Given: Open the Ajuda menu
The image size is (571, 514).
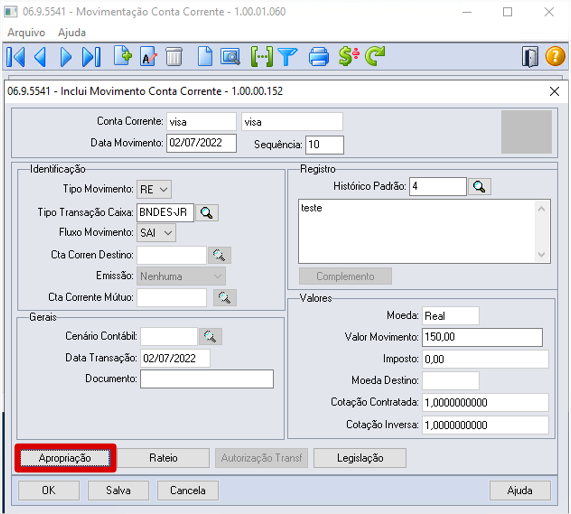Looking at the screenshot, I should (x=72, y=33).
